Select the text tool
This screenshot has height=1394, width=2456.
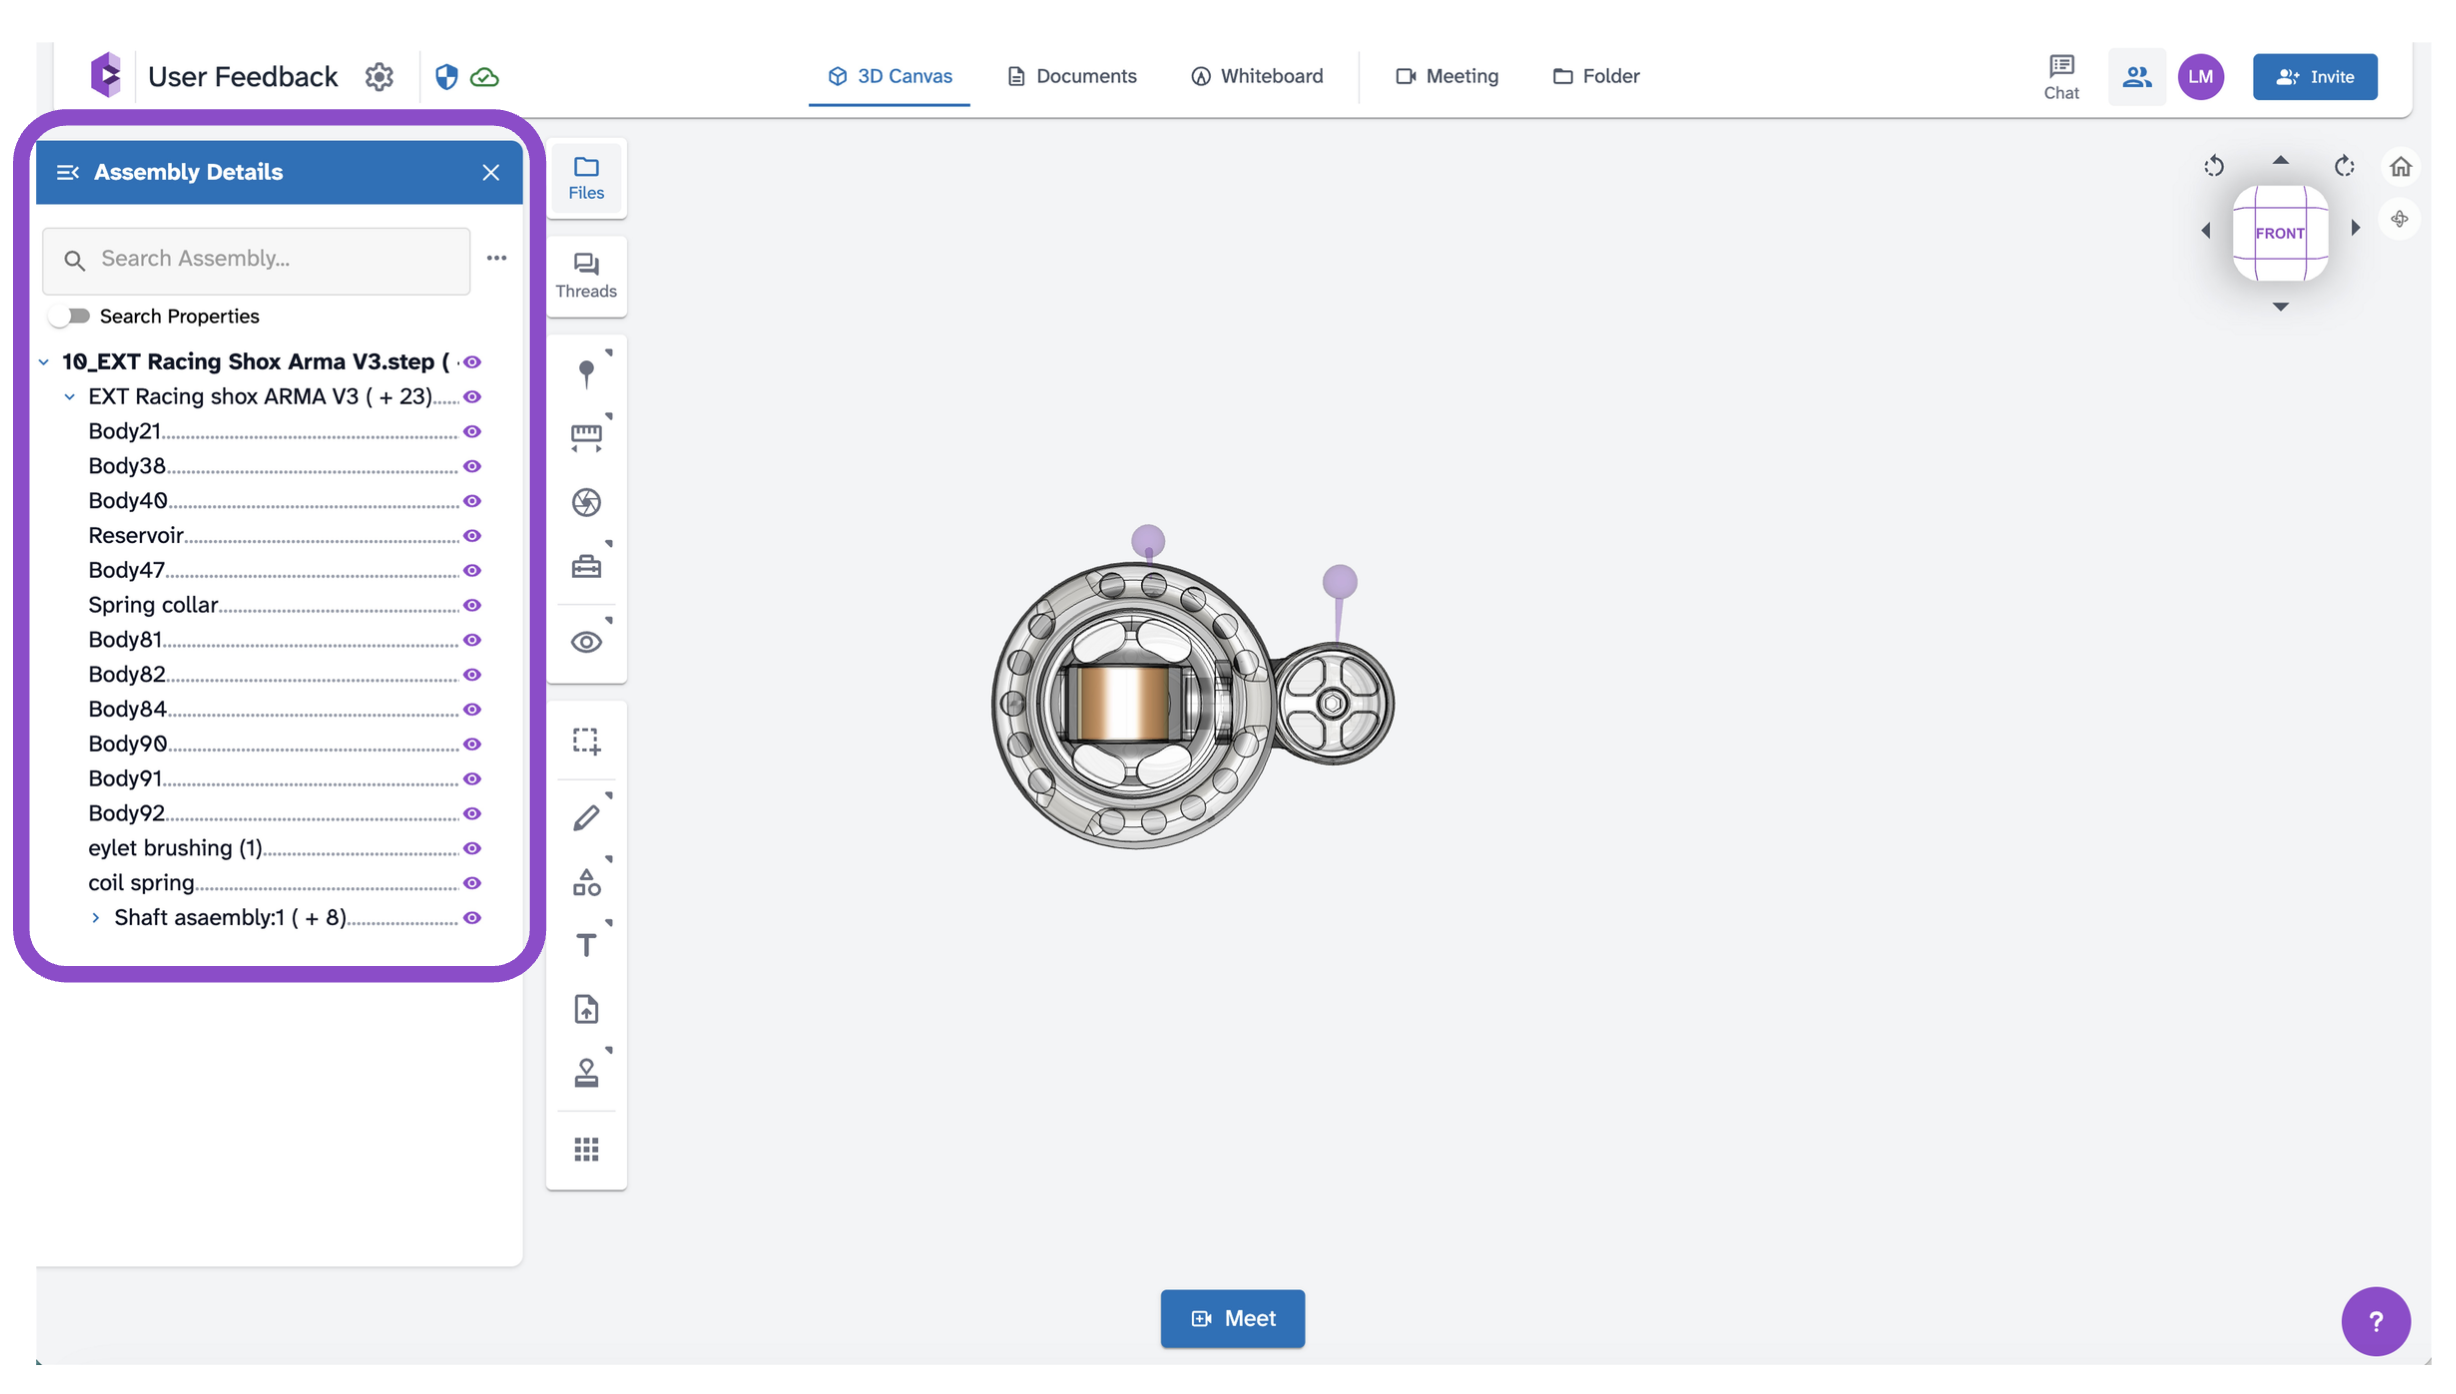pyautogui.click(x=586, y=944)
